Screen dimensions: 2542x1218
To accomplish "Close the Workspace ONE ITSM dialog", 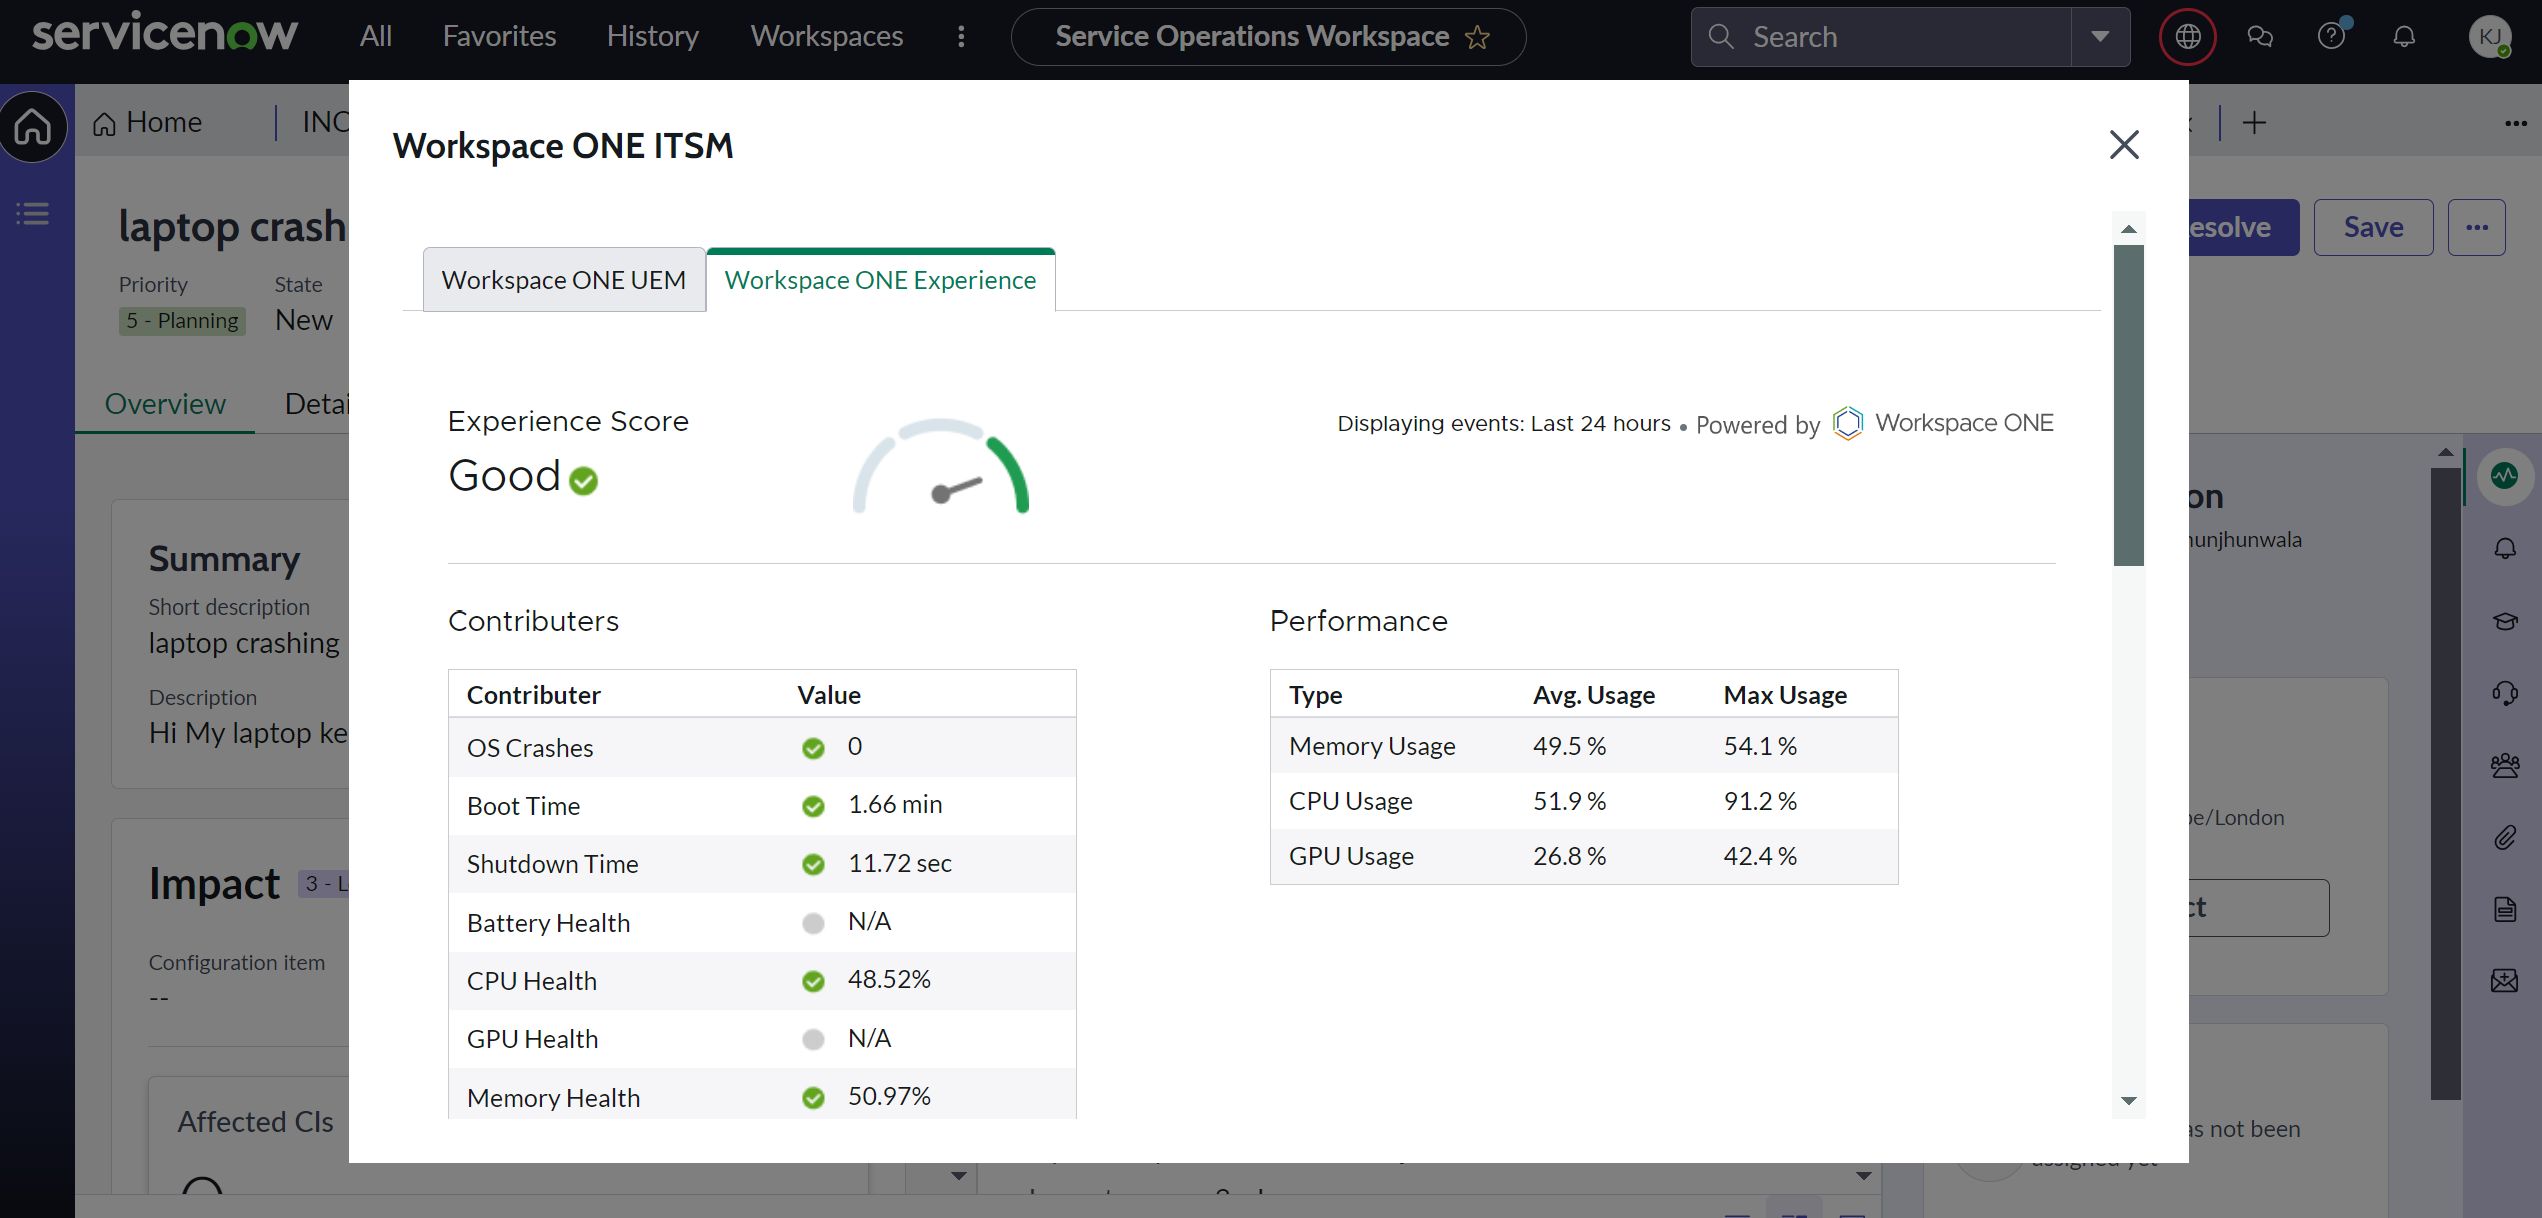I will [x=2124, y=145].
